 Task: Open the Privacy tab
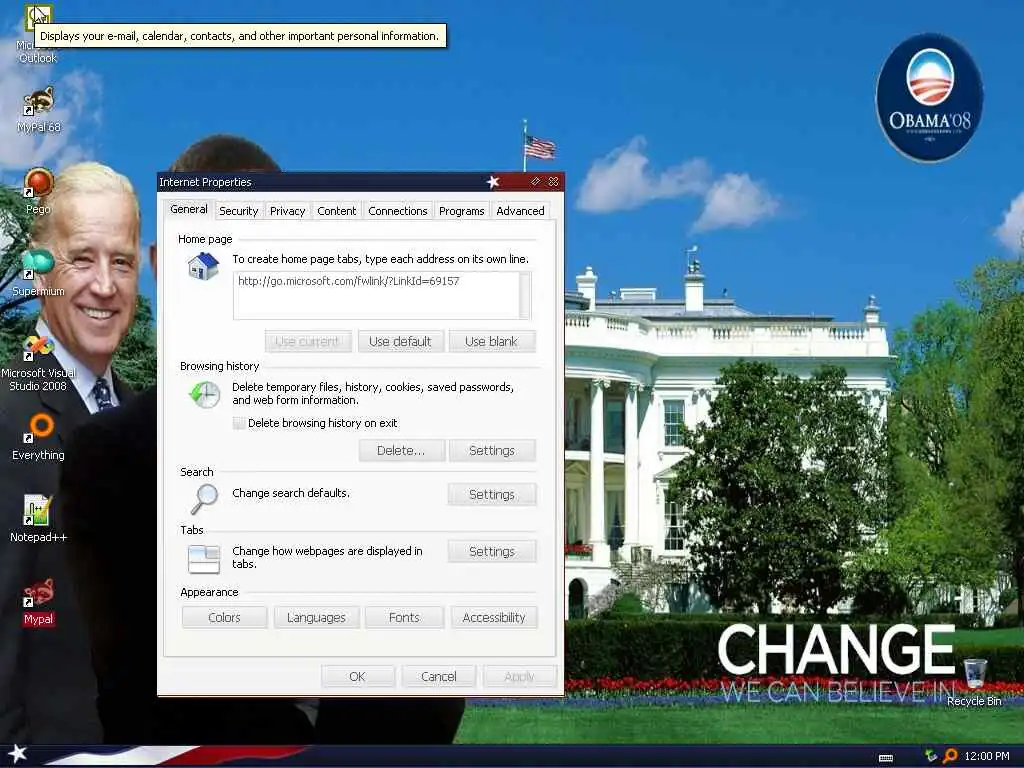click(287, 211)
